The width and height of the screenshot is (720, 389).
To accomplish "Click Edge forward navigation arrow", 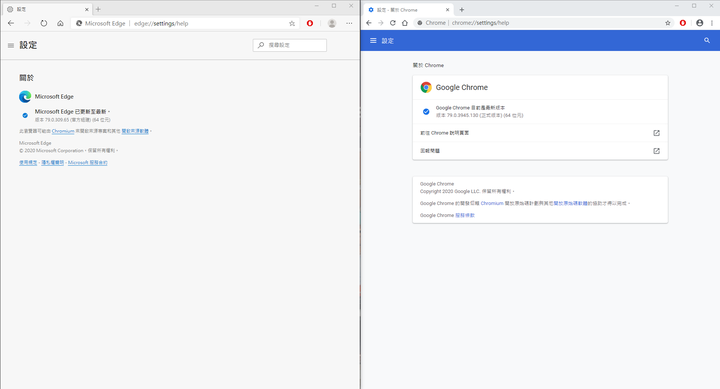I will (x=27, y=23).
